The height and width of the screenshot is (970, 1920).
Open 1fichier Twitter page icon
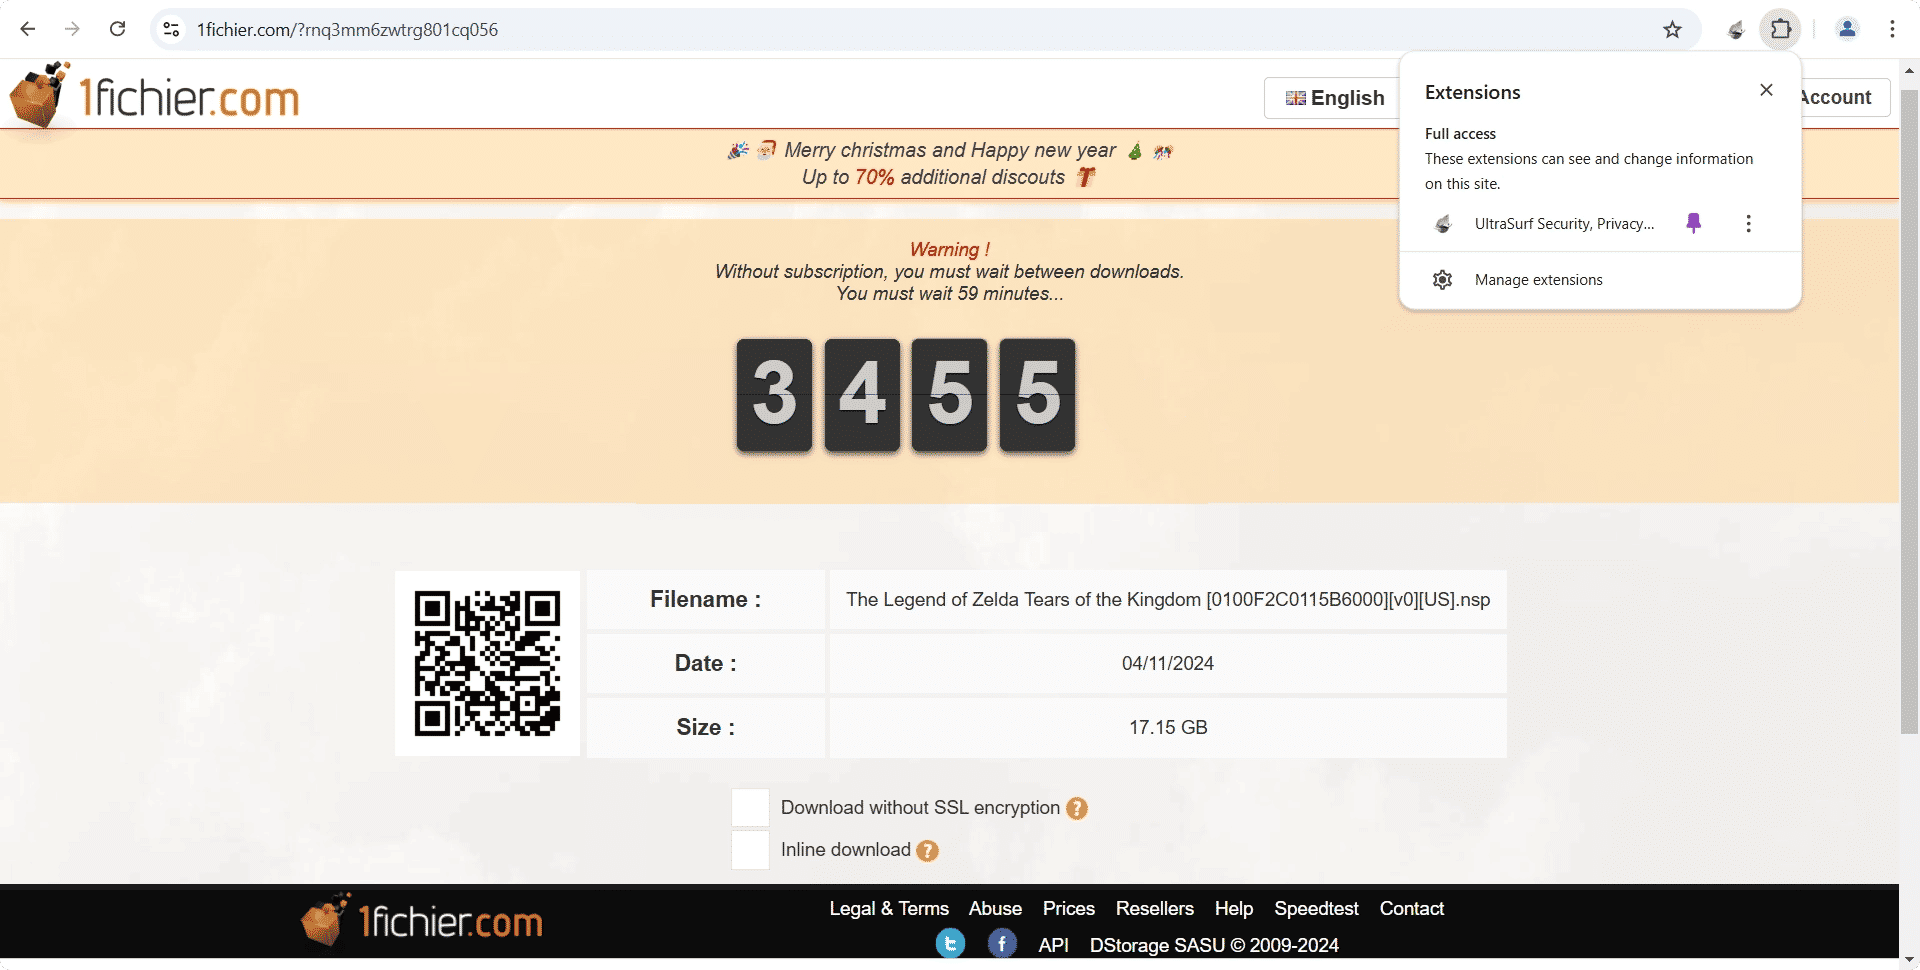tap(950, 943)
